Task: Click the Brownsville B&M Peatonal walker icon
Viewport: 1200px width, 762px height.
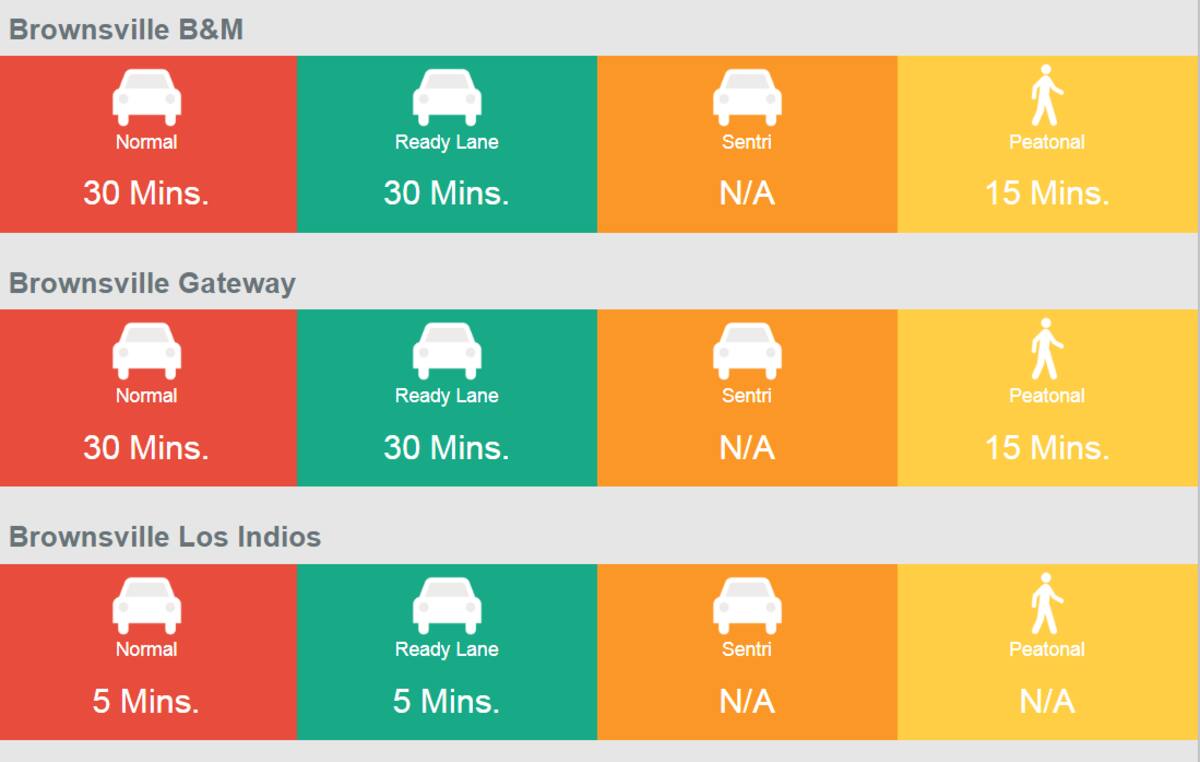Action: tap(1046, 96)
